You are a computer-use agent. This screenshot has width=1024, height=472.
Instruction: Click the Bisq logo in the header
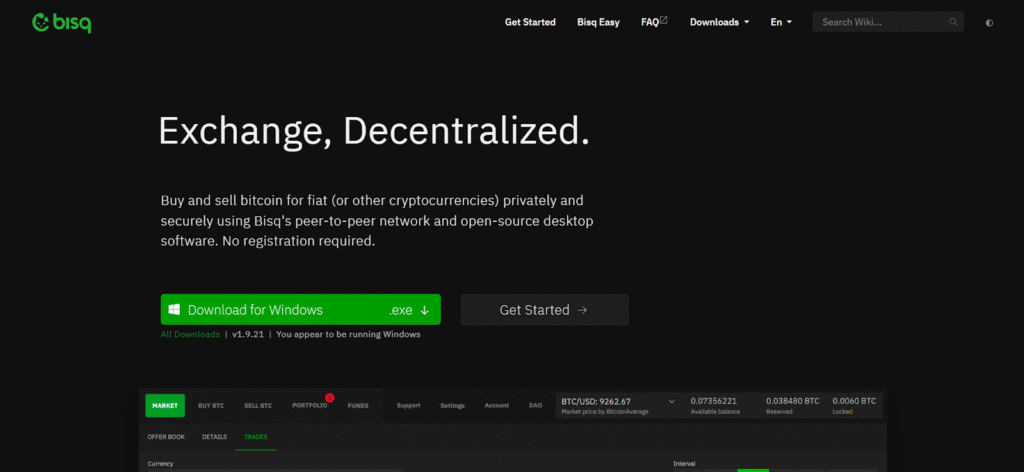tap(62, 22)
